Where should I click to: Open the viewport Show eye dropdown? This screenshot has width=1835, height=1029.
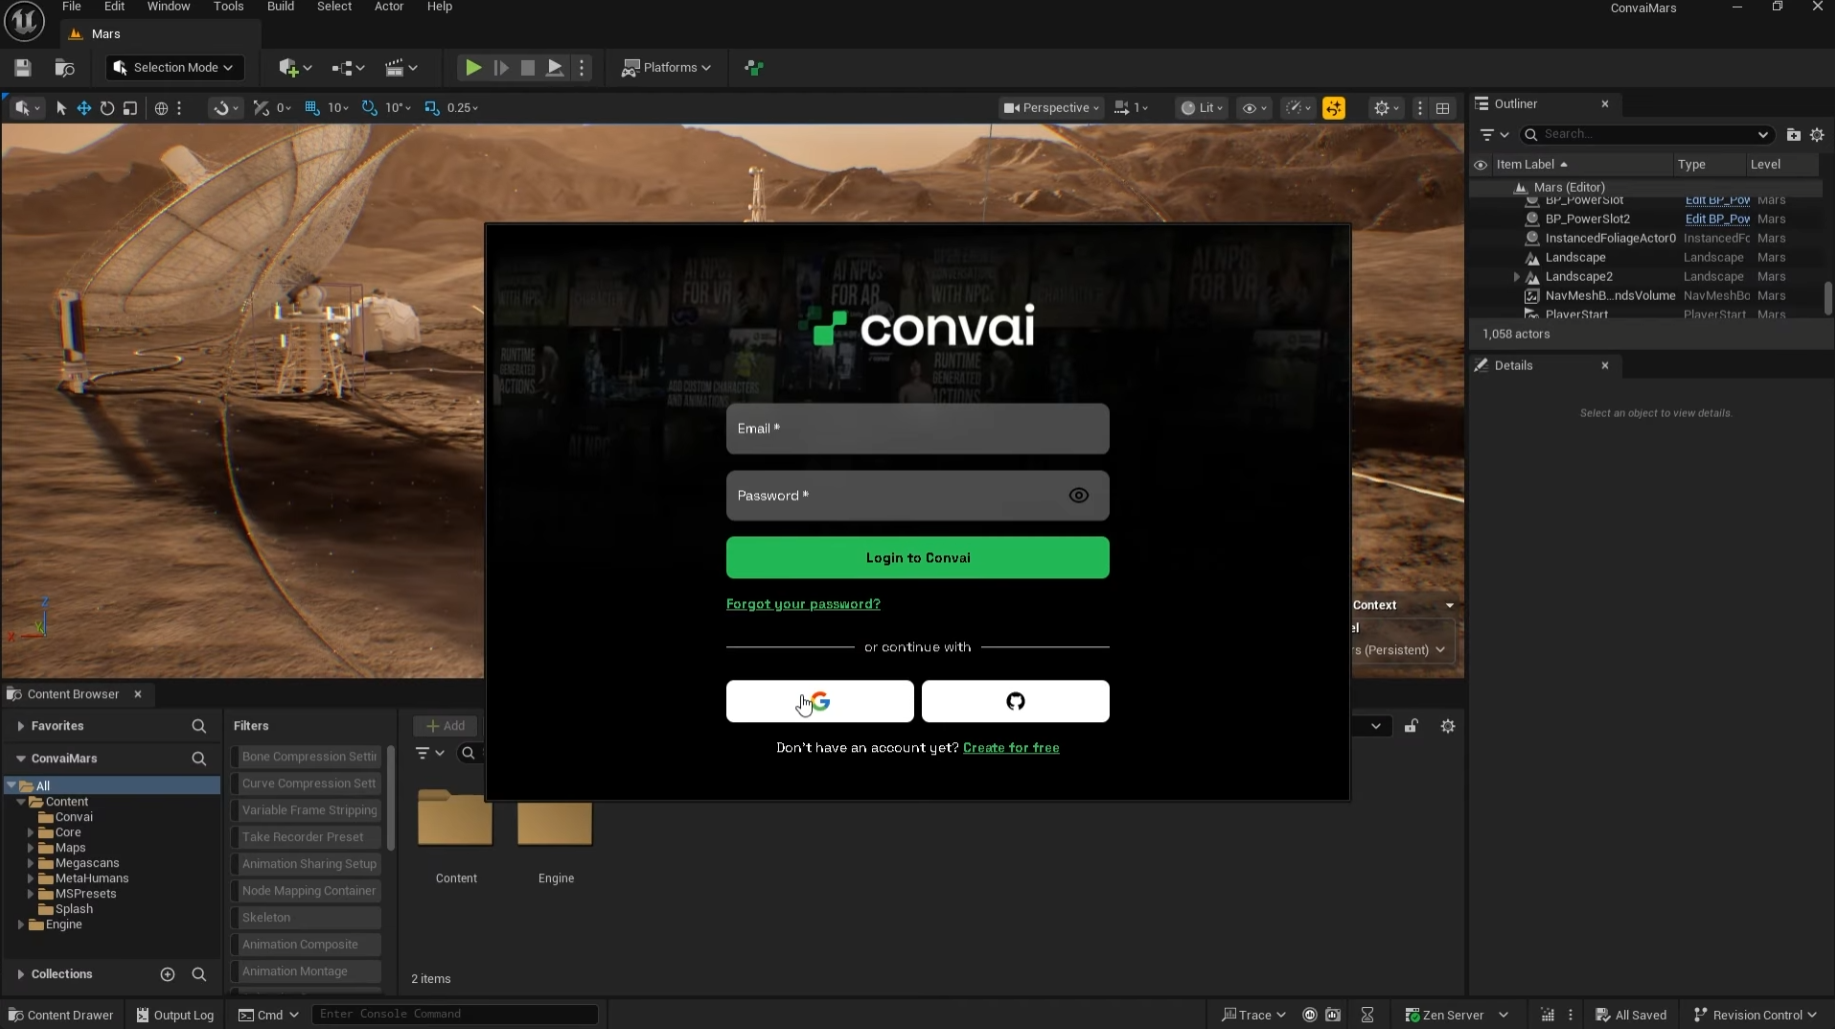[1254, 108]
